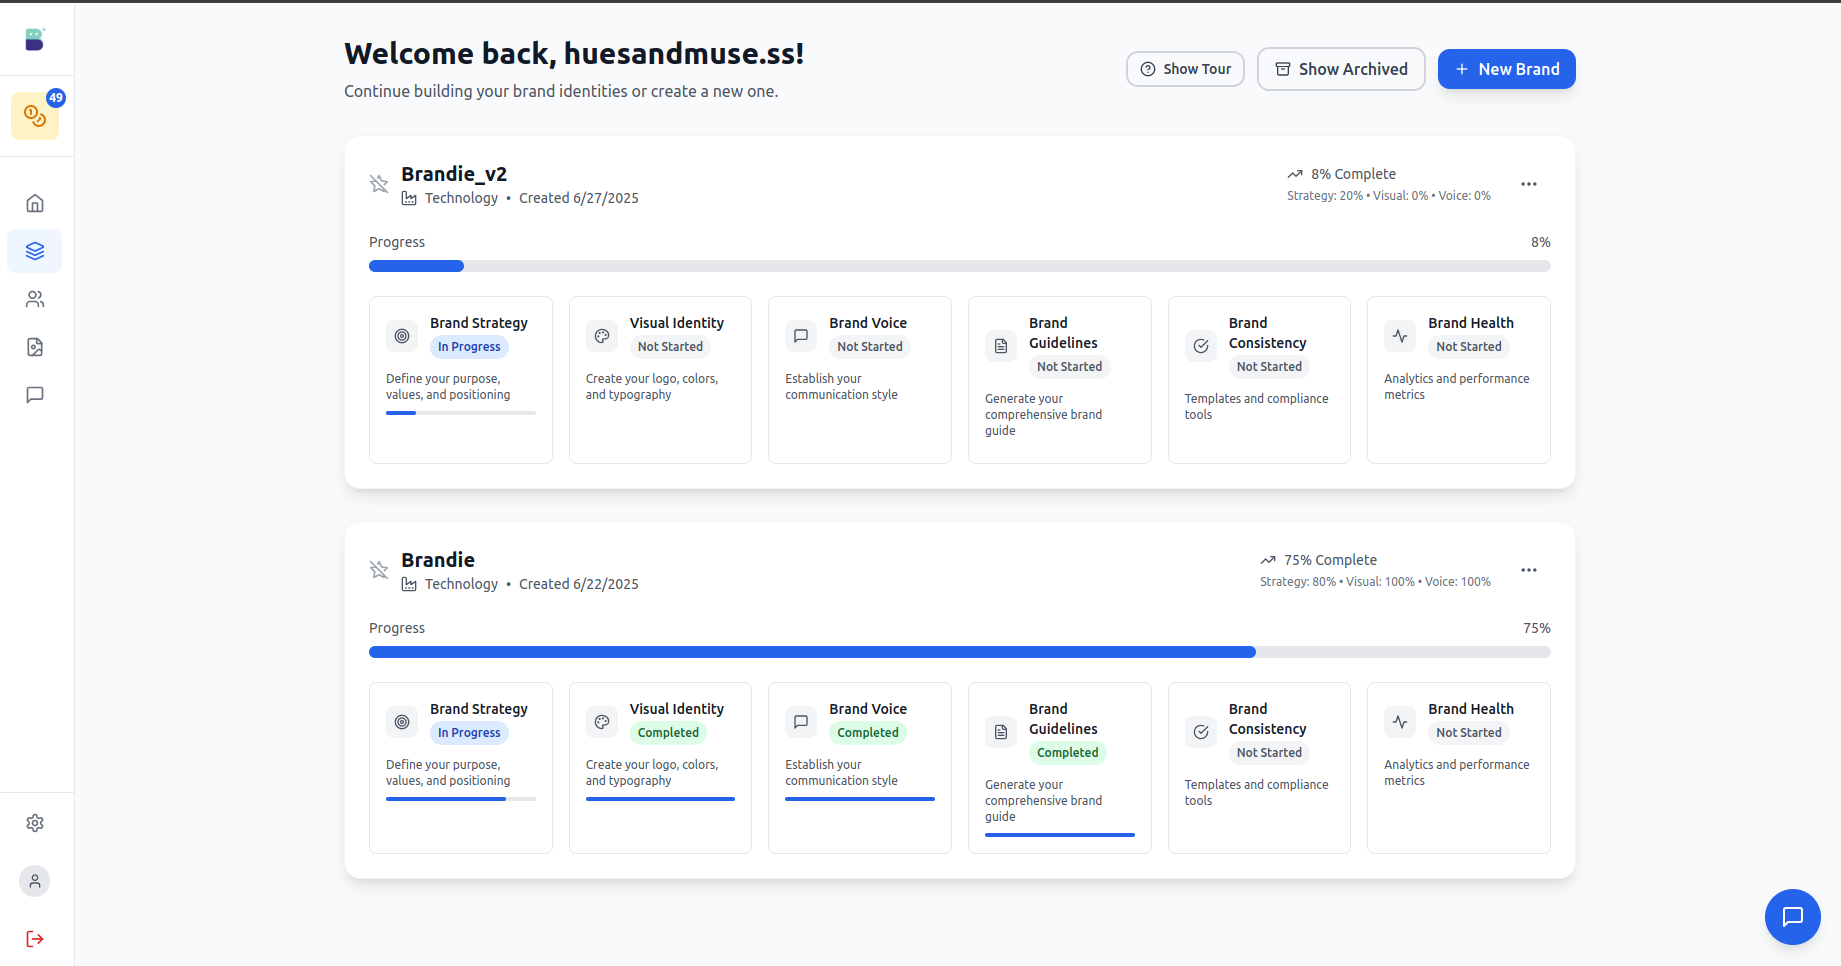Image resolution: width=1841 pixels, height=966 pixels.
Task: Click 'Created 6/22/2025' text
Action: [579, 584]
